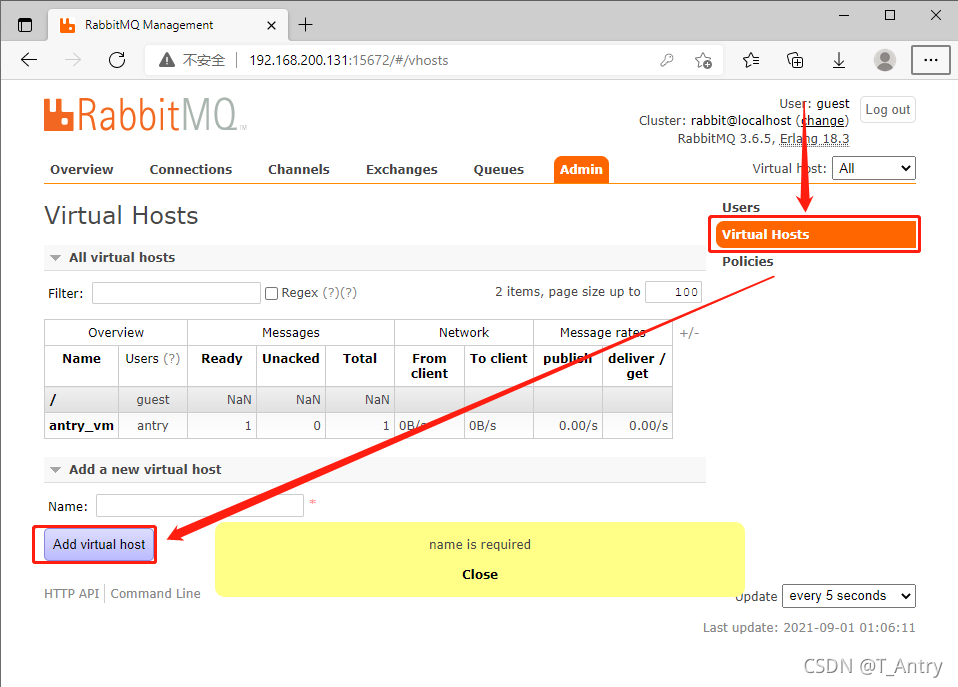Open the browser settings ellipsis menu
The image size is (958, 687).
(931, 60)
